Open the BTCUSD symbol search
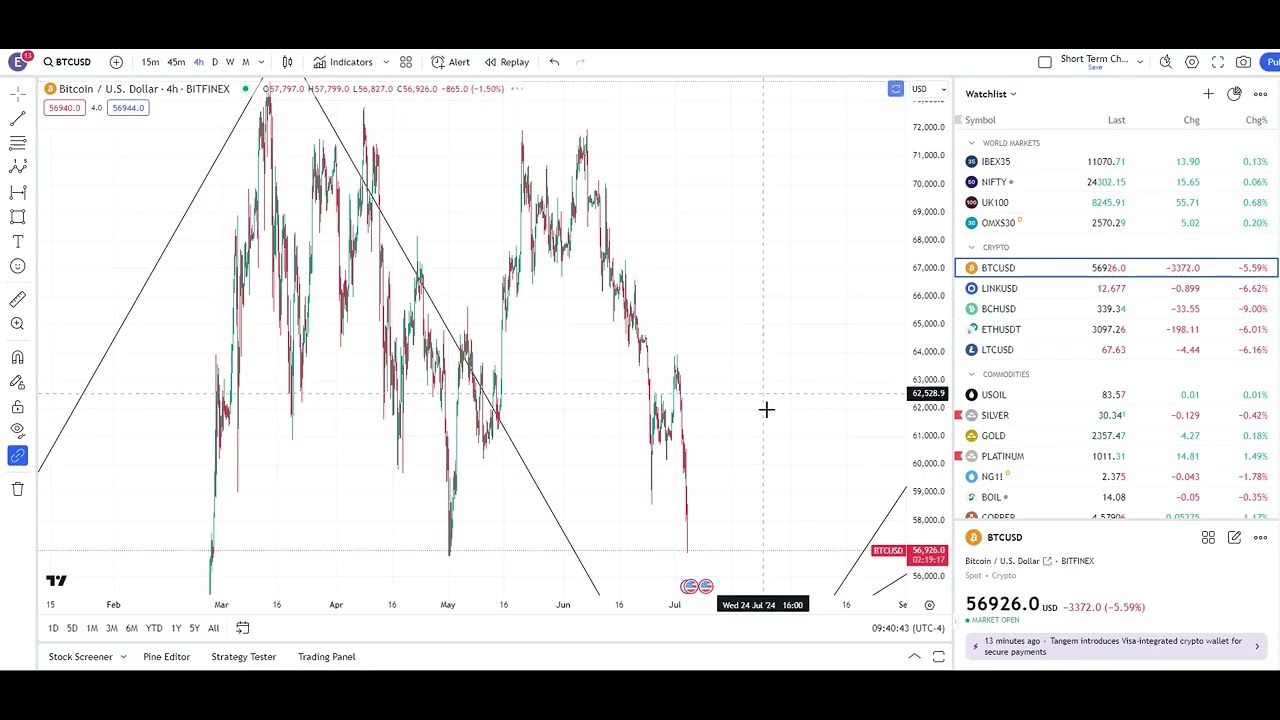1280x720 pixels. 67,62
